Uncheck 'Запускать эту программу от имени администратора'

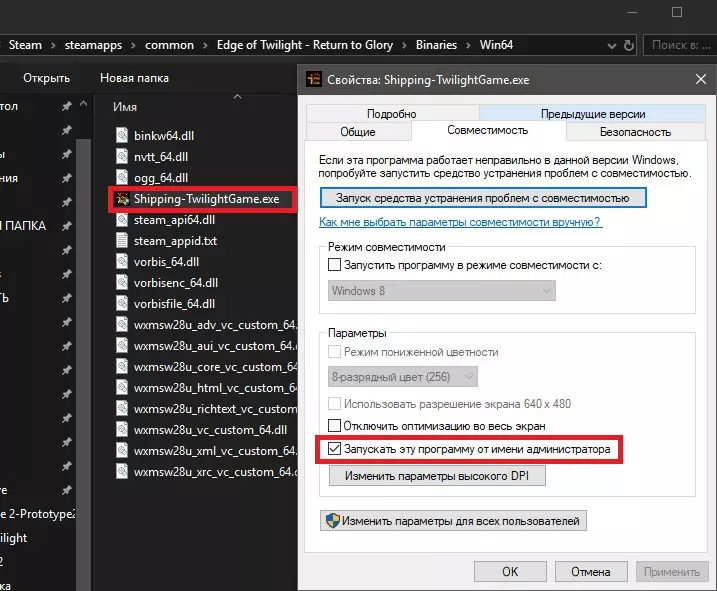[334, 449]
